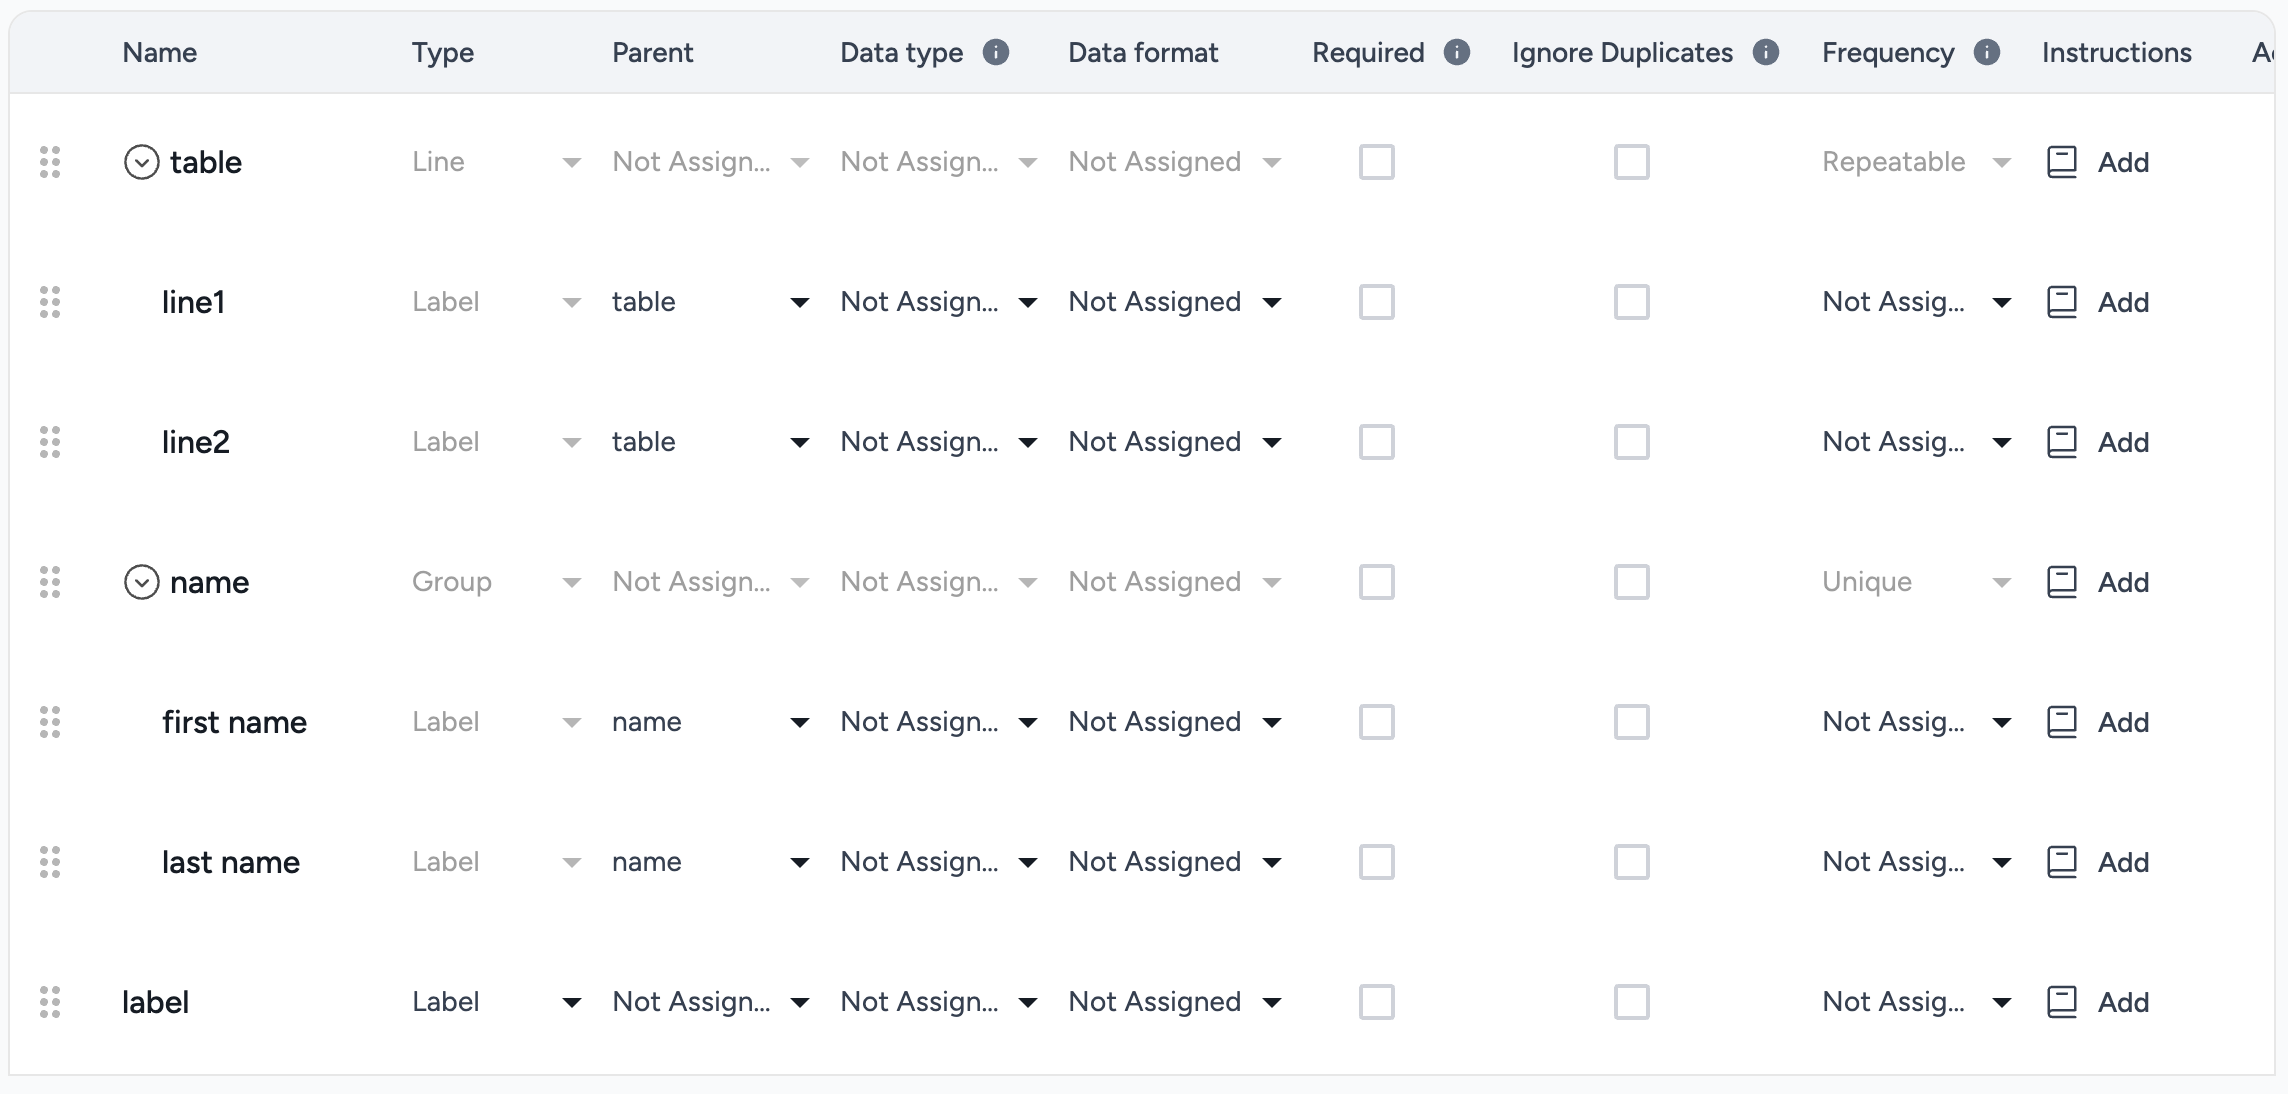The height and width of the screenshot is (1094, 2288).
Task: Collapse the table group
Action: tap(141, 162)
